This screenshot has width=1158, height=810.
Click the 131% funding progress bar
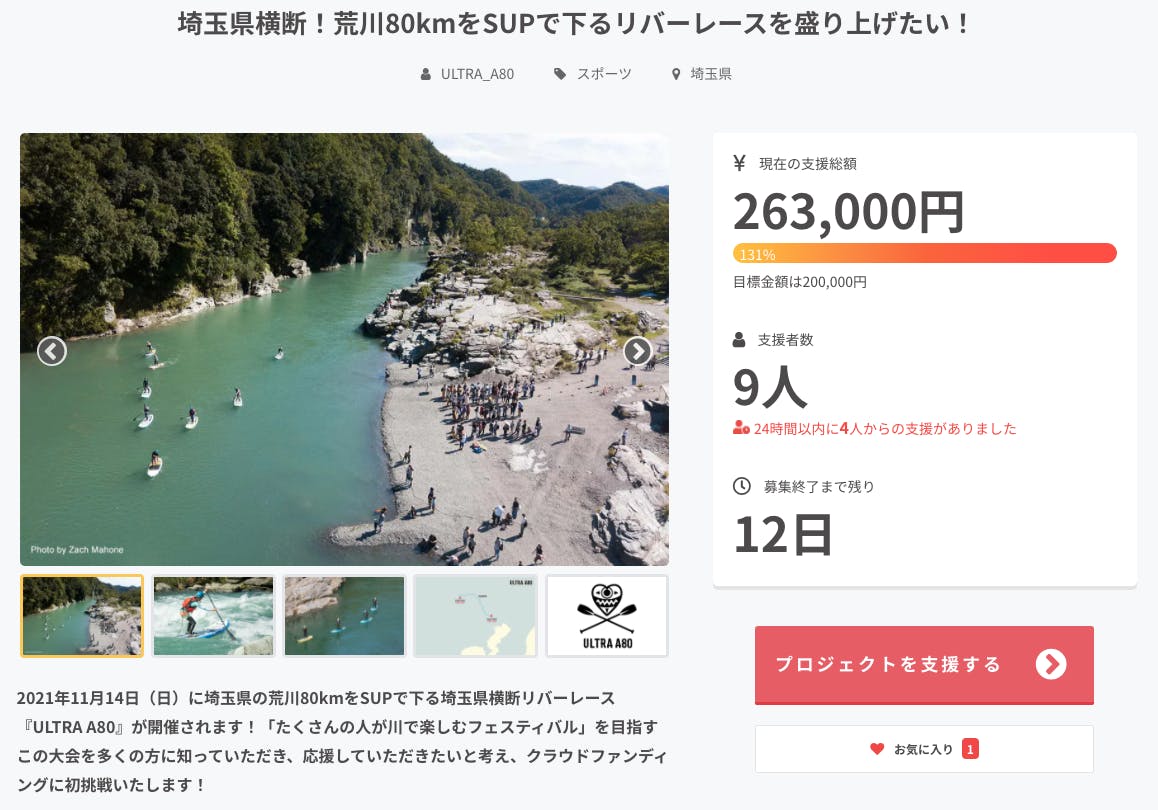pyautogui.click(x=924, y=253)
